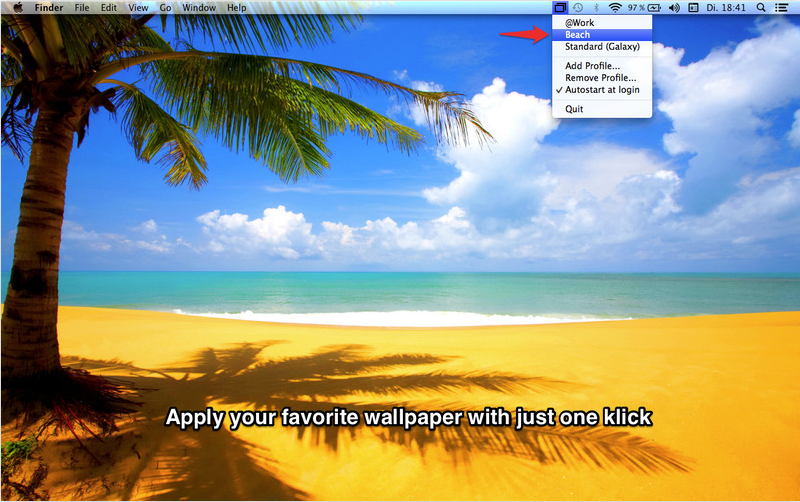Apply the Beach wallpaper profile

coord(602,35)
